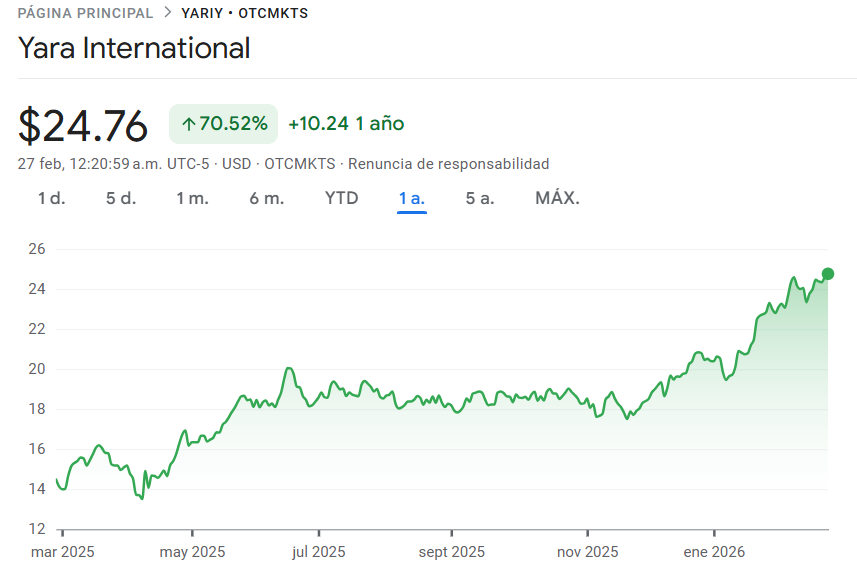This screenshot has height=579, width=857.
Task: Click the 20 y-axis value
Action: pos(37,369)
